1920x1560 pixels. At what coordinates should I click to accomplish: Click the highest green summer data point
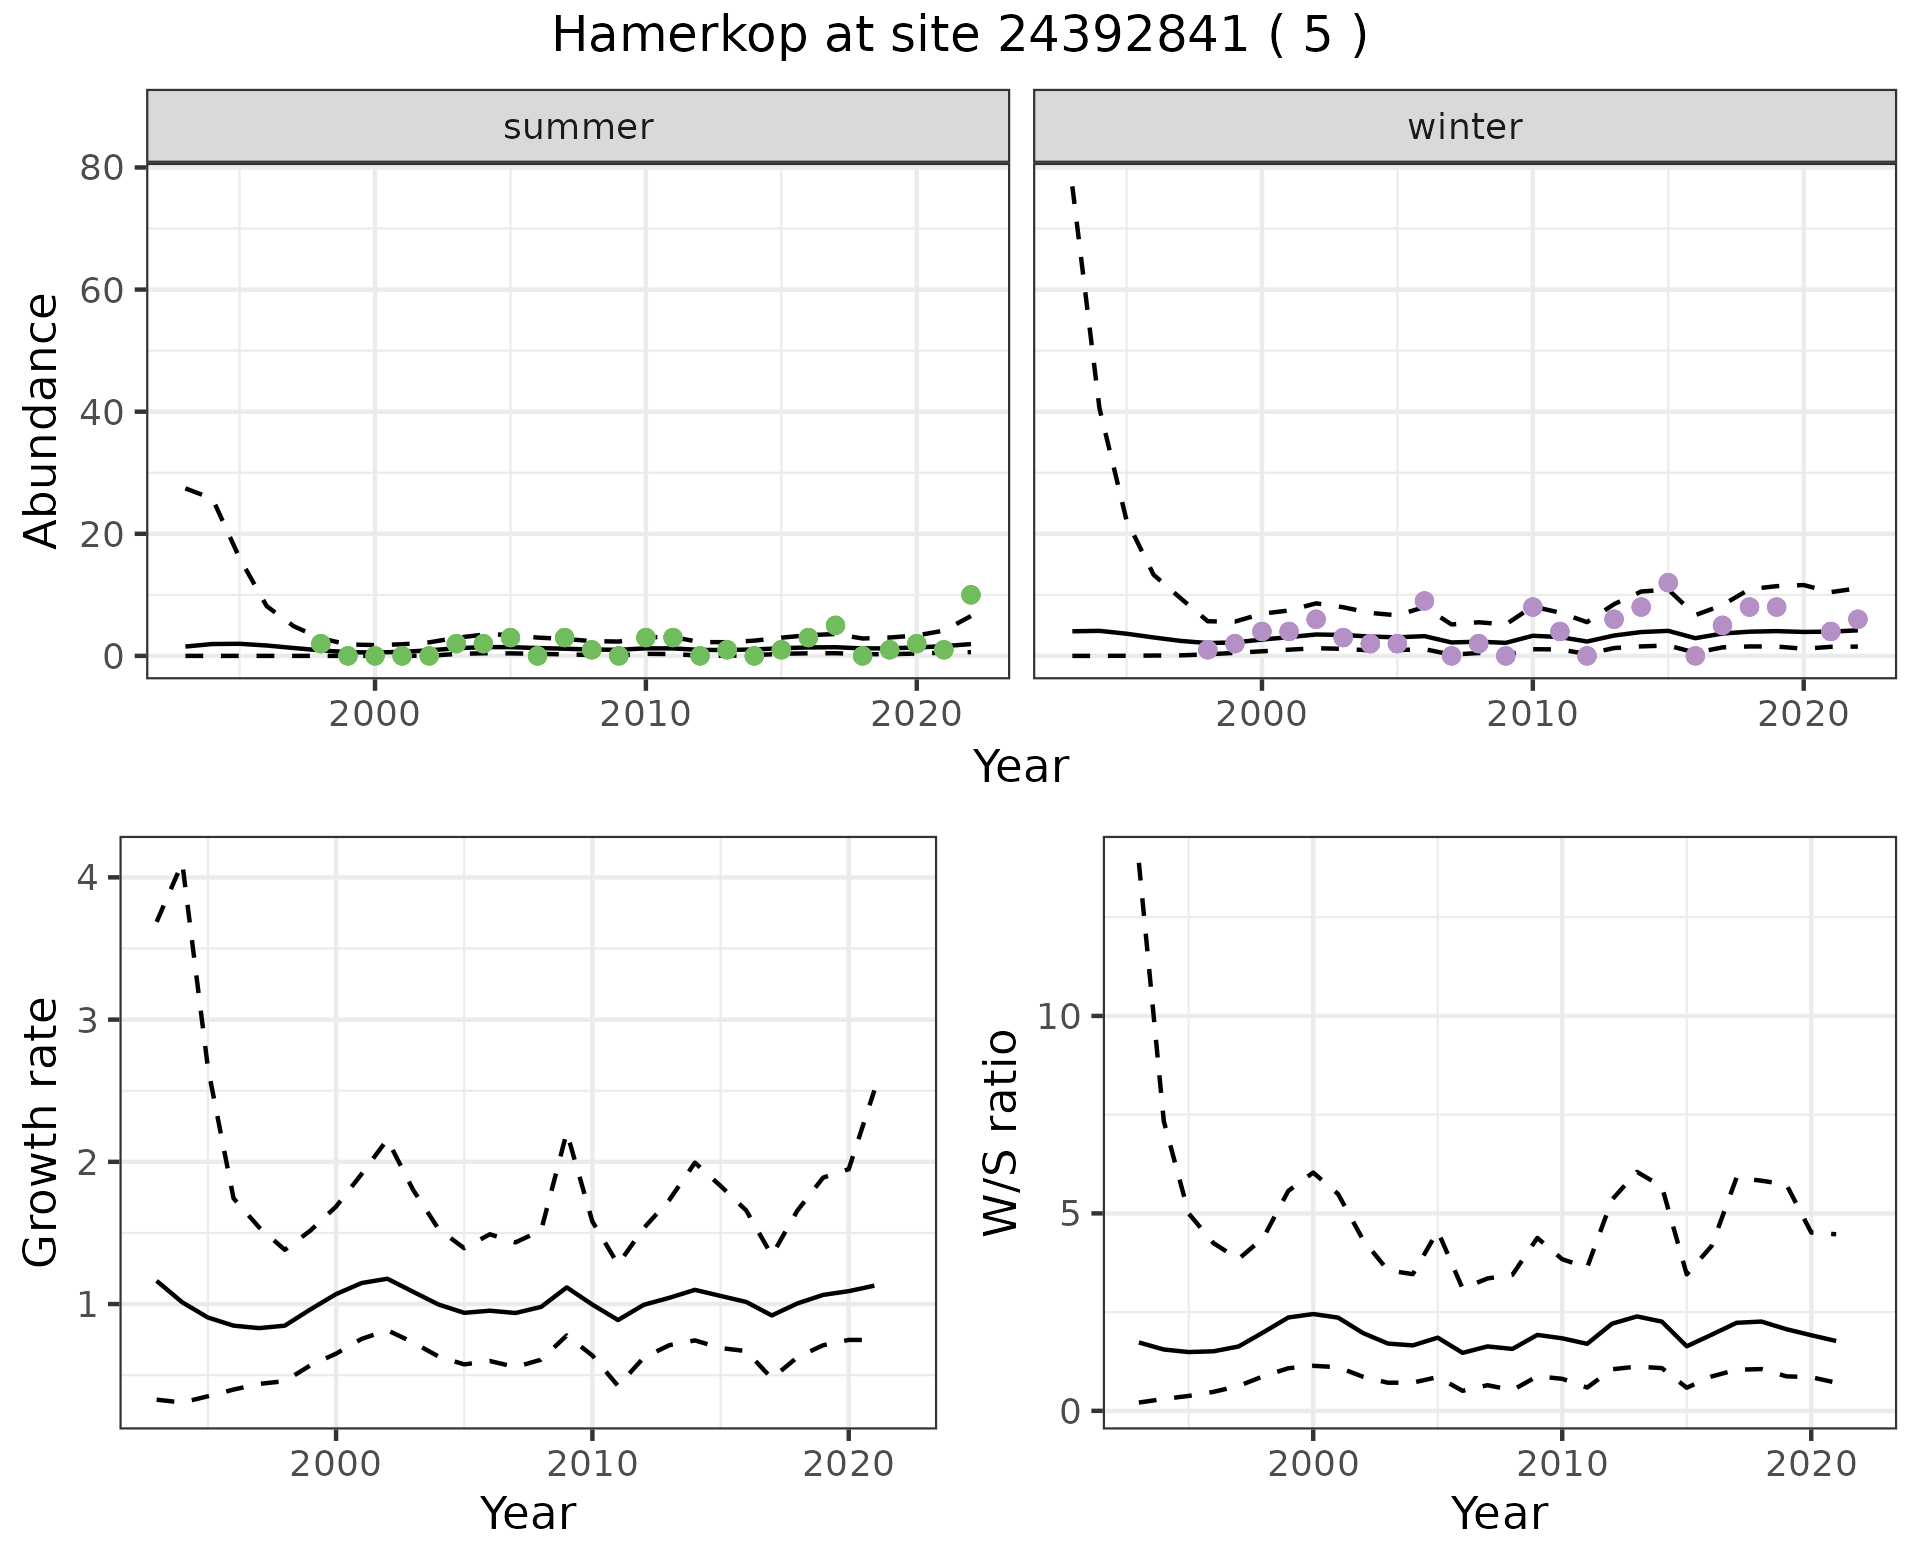(970, 595)
